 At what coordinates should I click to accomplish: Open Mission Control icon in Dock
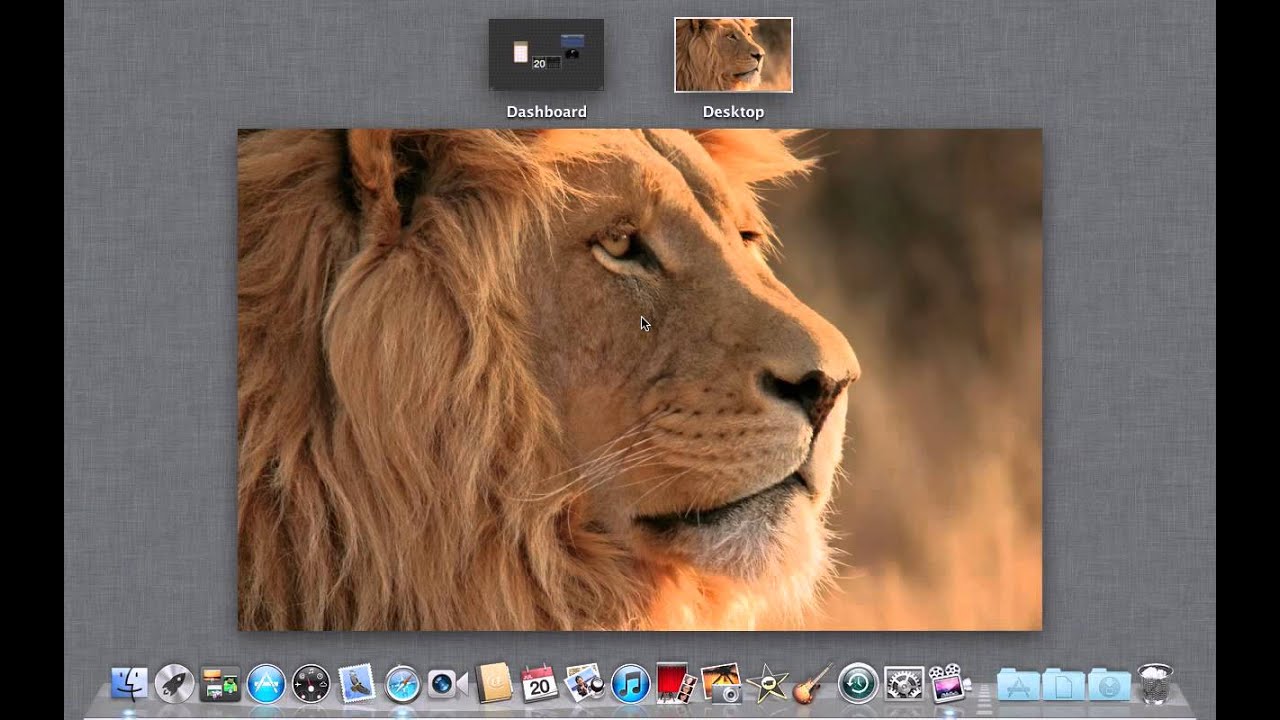coord(220,684)
